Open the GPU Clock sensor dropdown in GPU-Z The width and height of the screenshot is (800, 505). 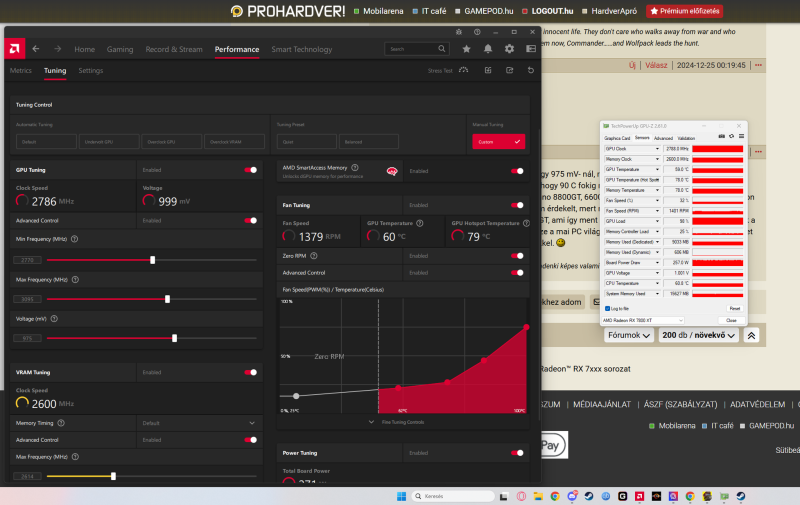coord(657,149)
